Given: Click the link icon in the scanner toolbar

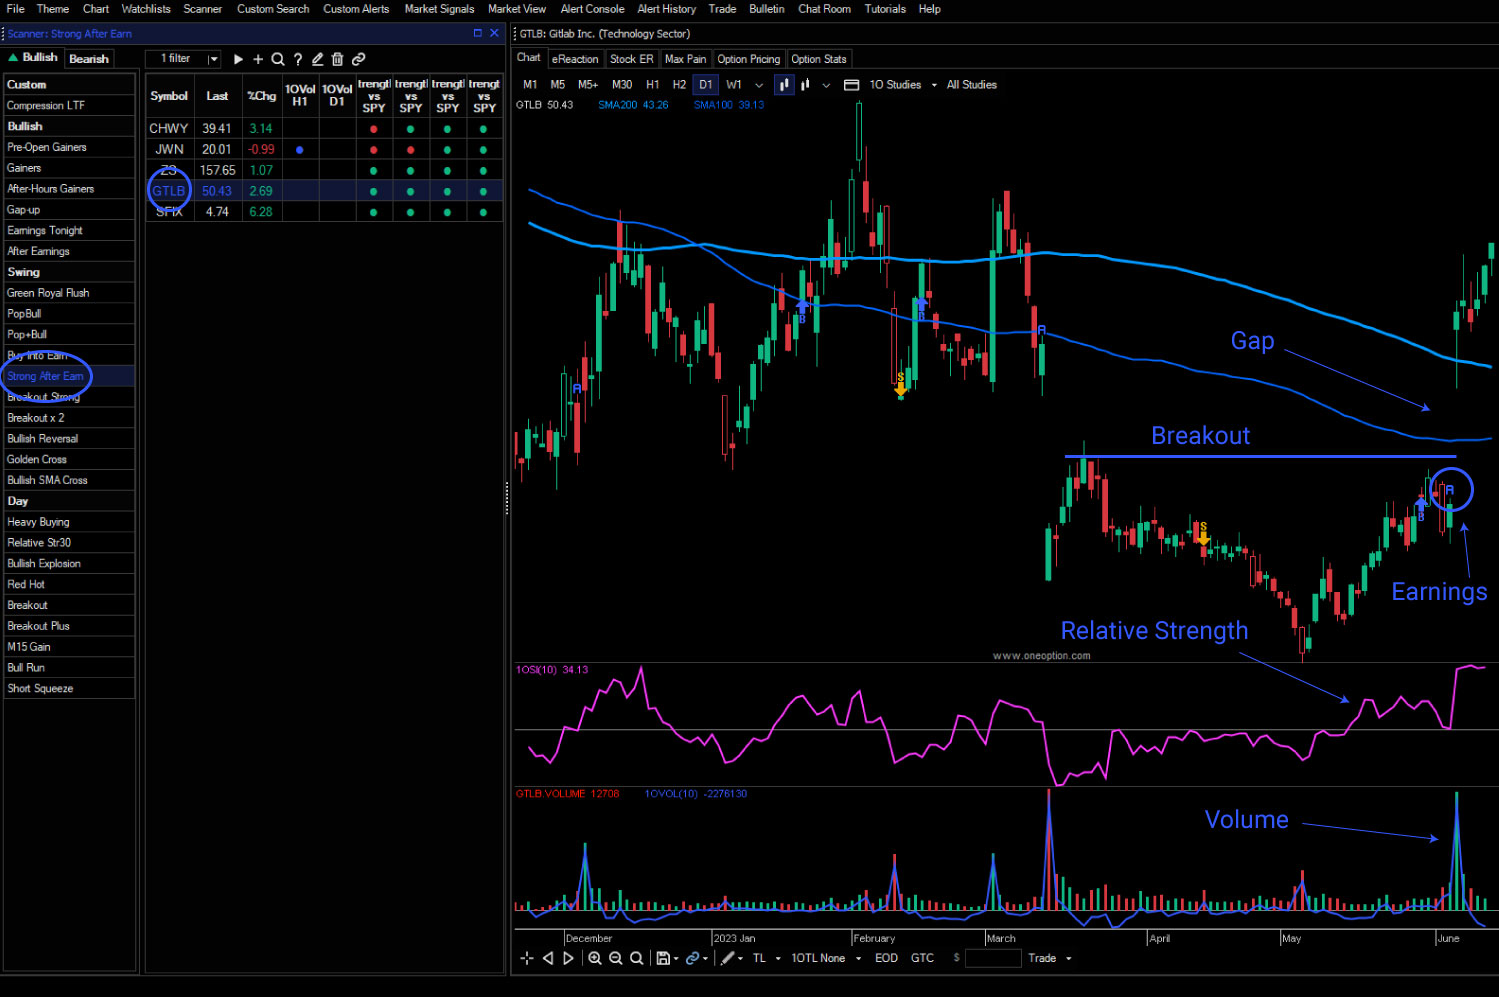Looking at the screenshot, I should [x=358, y=59].
